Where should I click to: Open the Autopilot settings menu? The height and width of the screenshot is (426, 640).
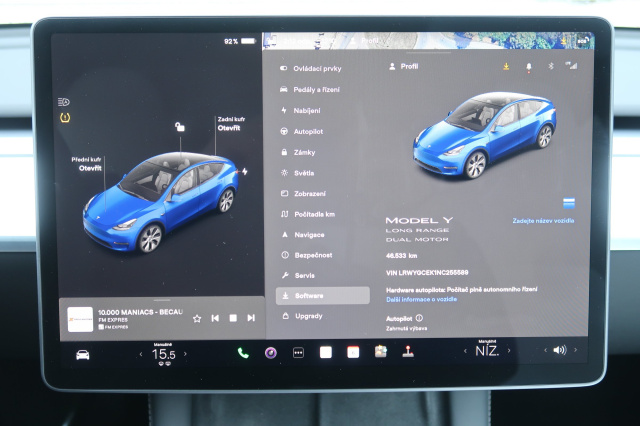(301, 131)
